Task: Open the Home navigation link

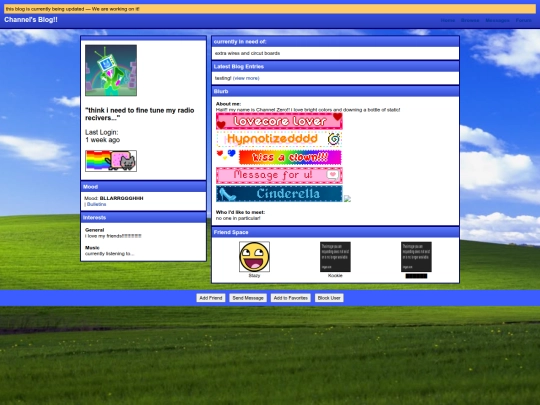Action: pos(448,20)
